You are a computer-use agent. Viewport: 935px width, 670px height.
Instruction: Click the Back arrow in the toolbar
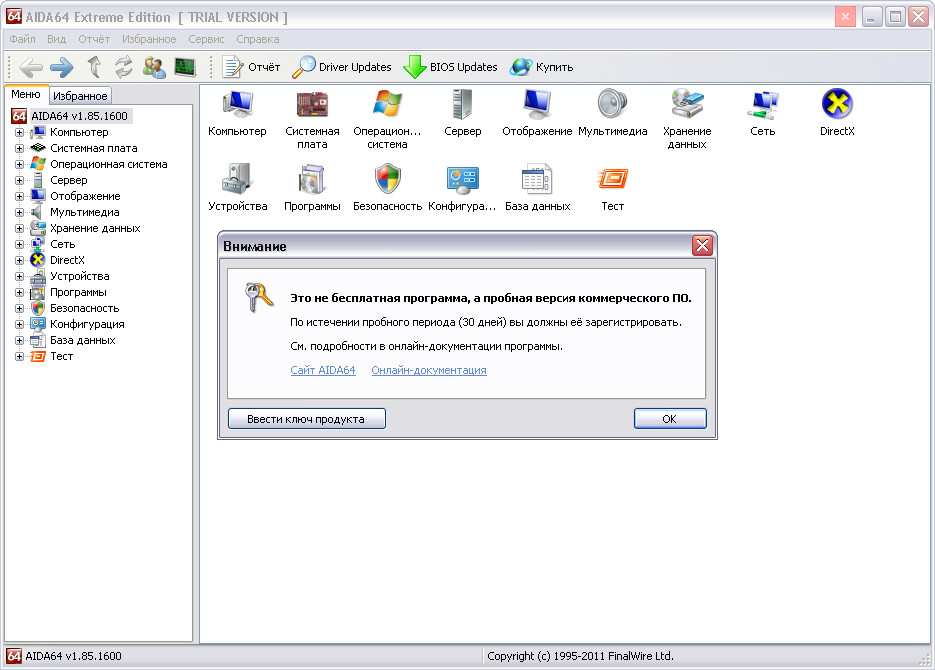click(31, 67)
